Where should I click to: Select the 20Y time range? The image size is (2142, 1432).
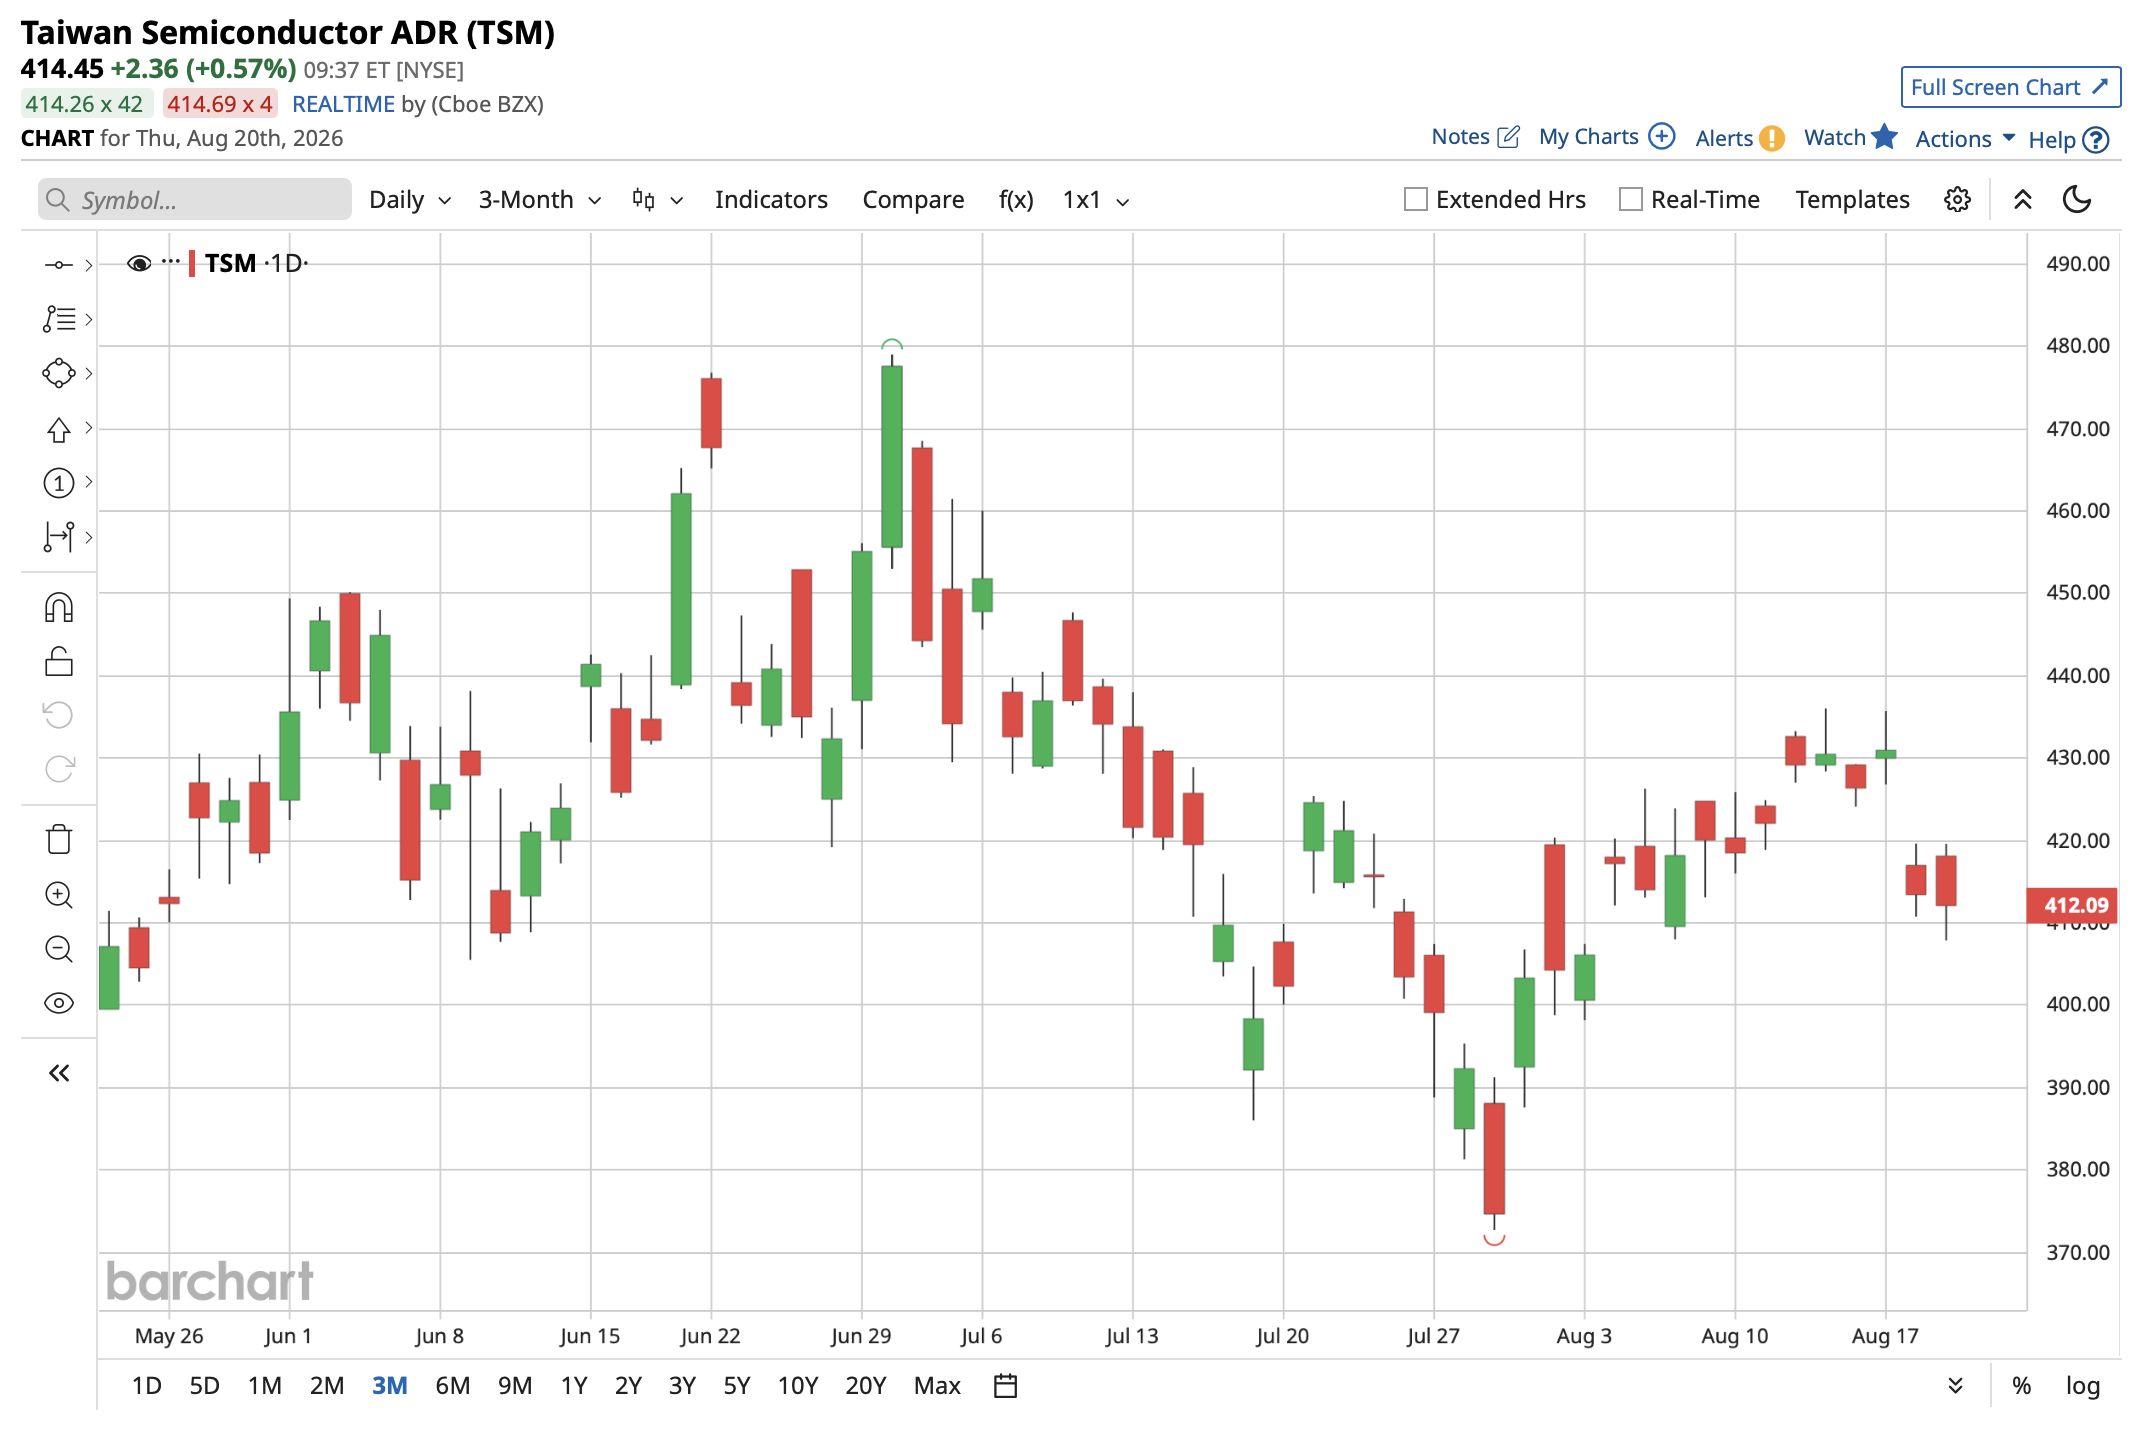coord(866,1386)
